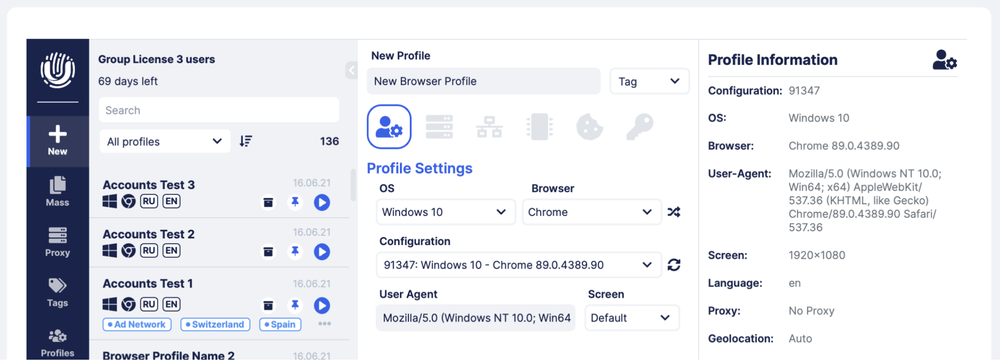Viewport: 1000px width, 360px height.
Task: Click the Profile Information user settings icon
Action: pyautogui.click(x=945, y=59)
